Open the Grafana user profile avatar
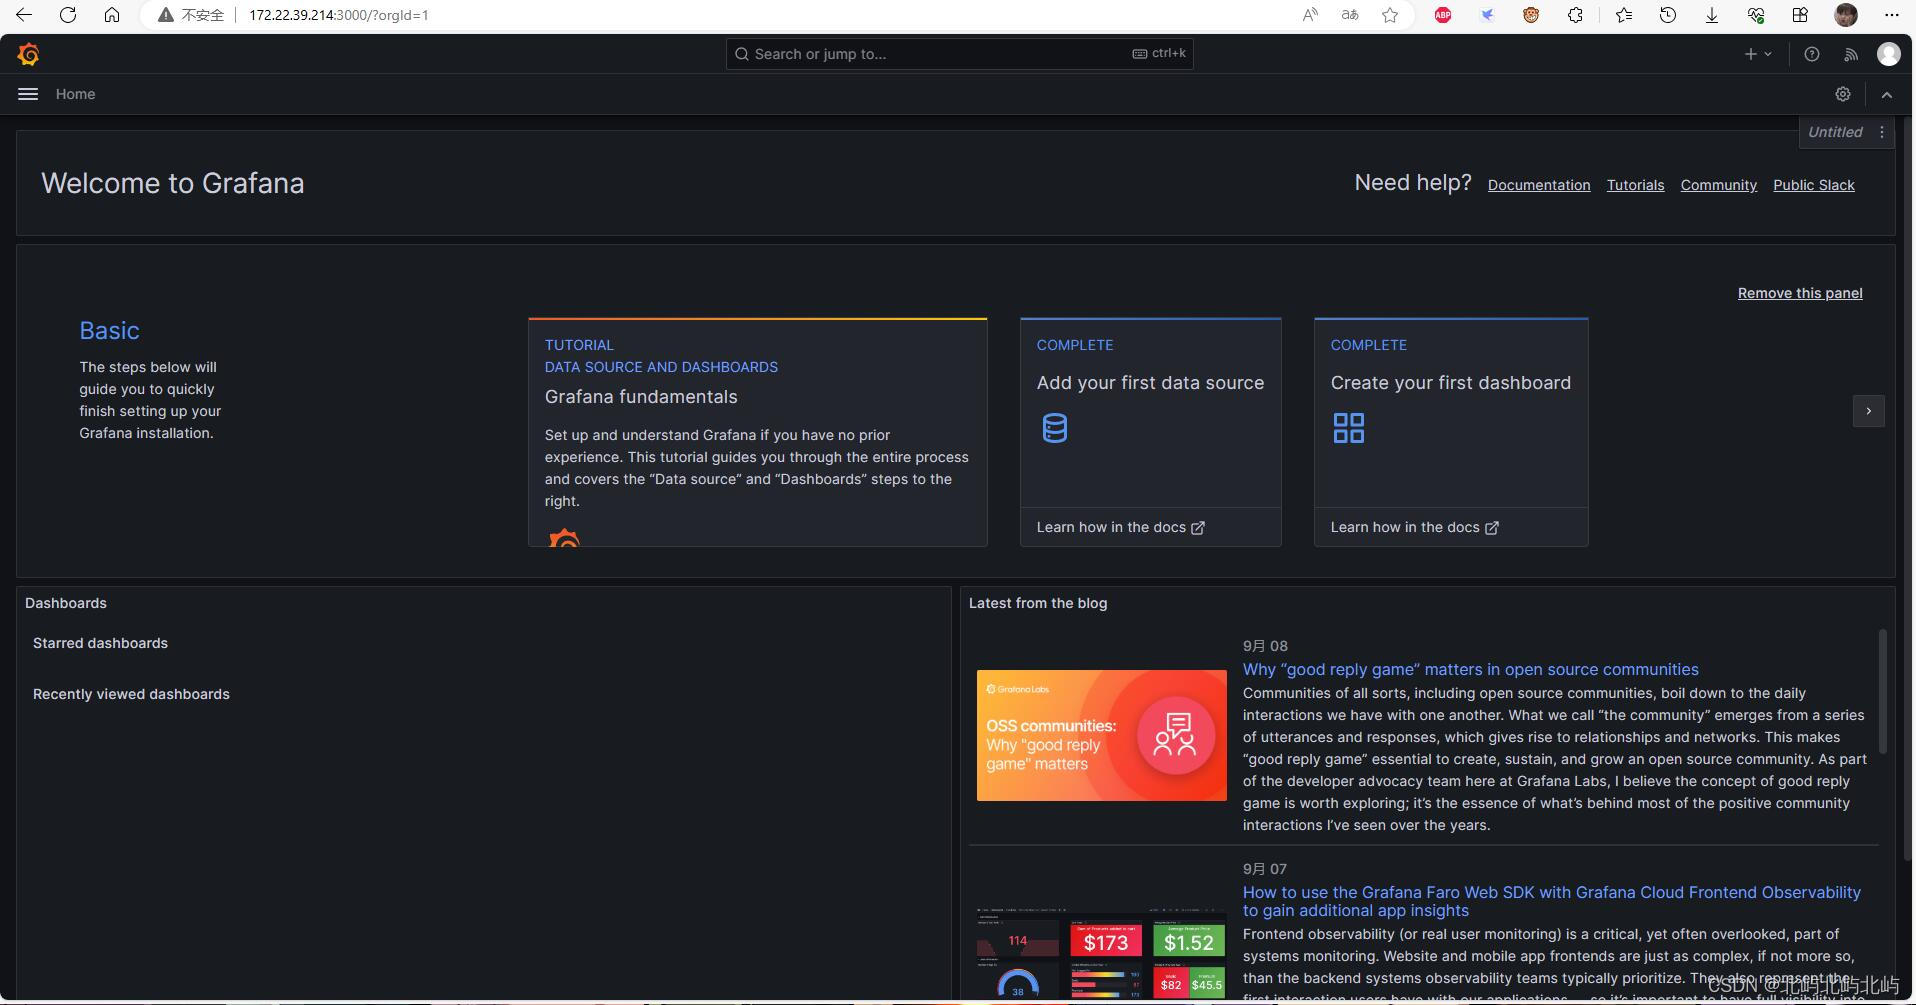 (x=1888, y=54)
